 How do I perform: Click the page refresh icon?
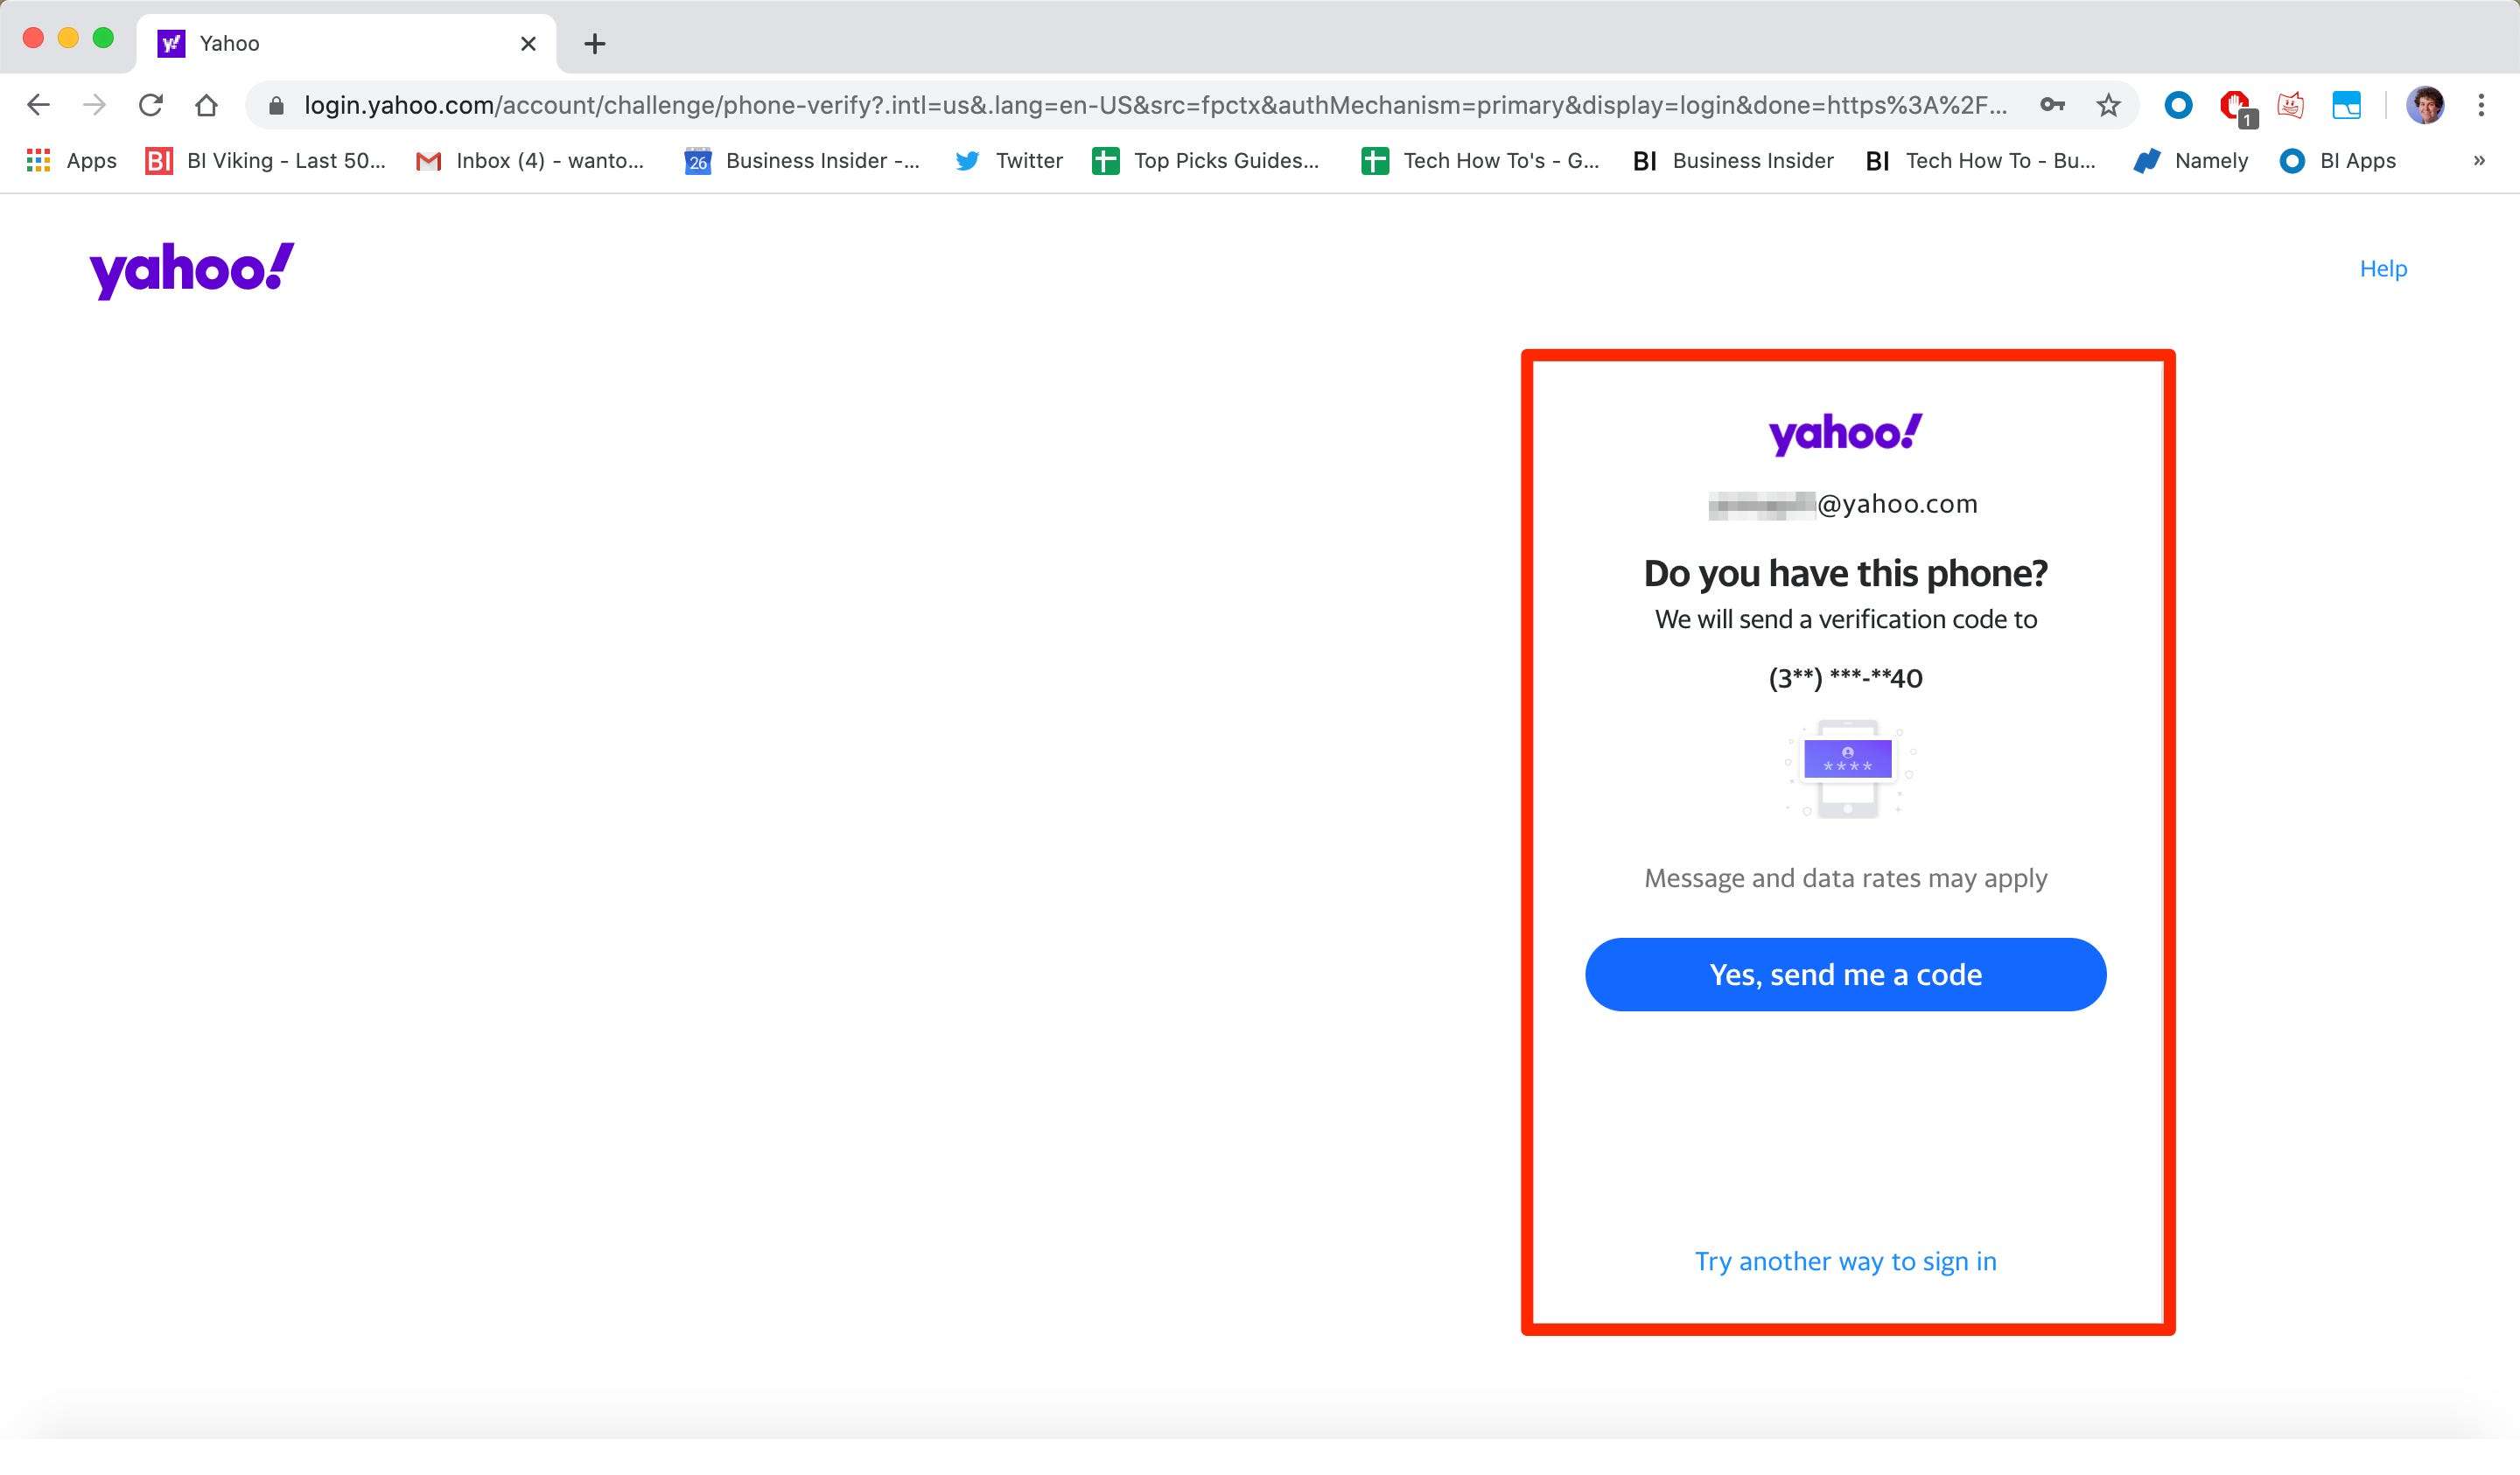point(151,107)
